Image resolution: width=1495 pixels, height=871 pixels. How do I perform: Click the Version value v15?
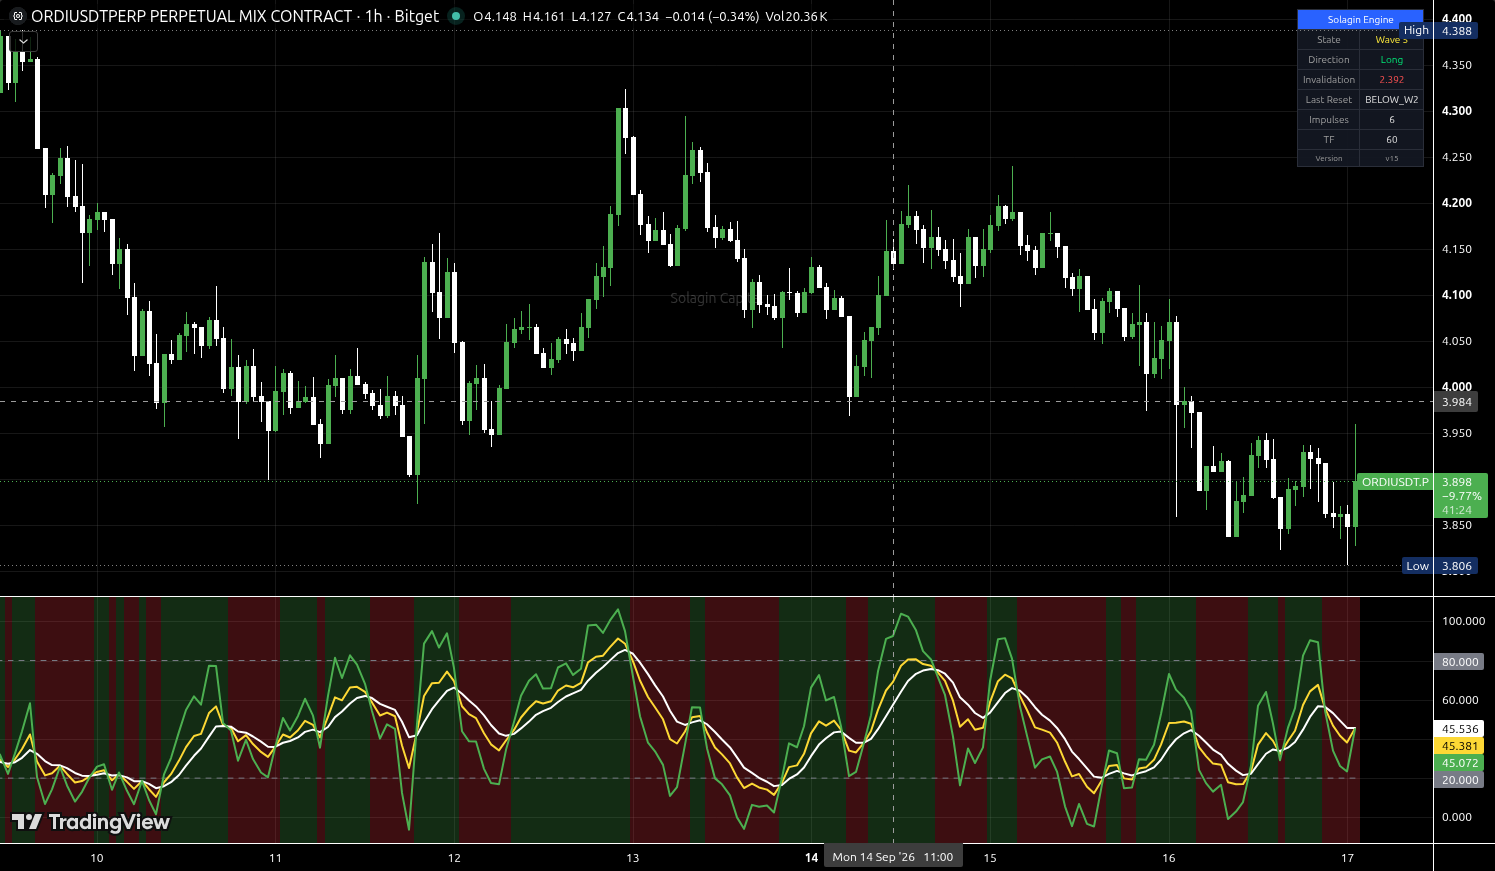pyautogui.click(x=1392, y=159)
